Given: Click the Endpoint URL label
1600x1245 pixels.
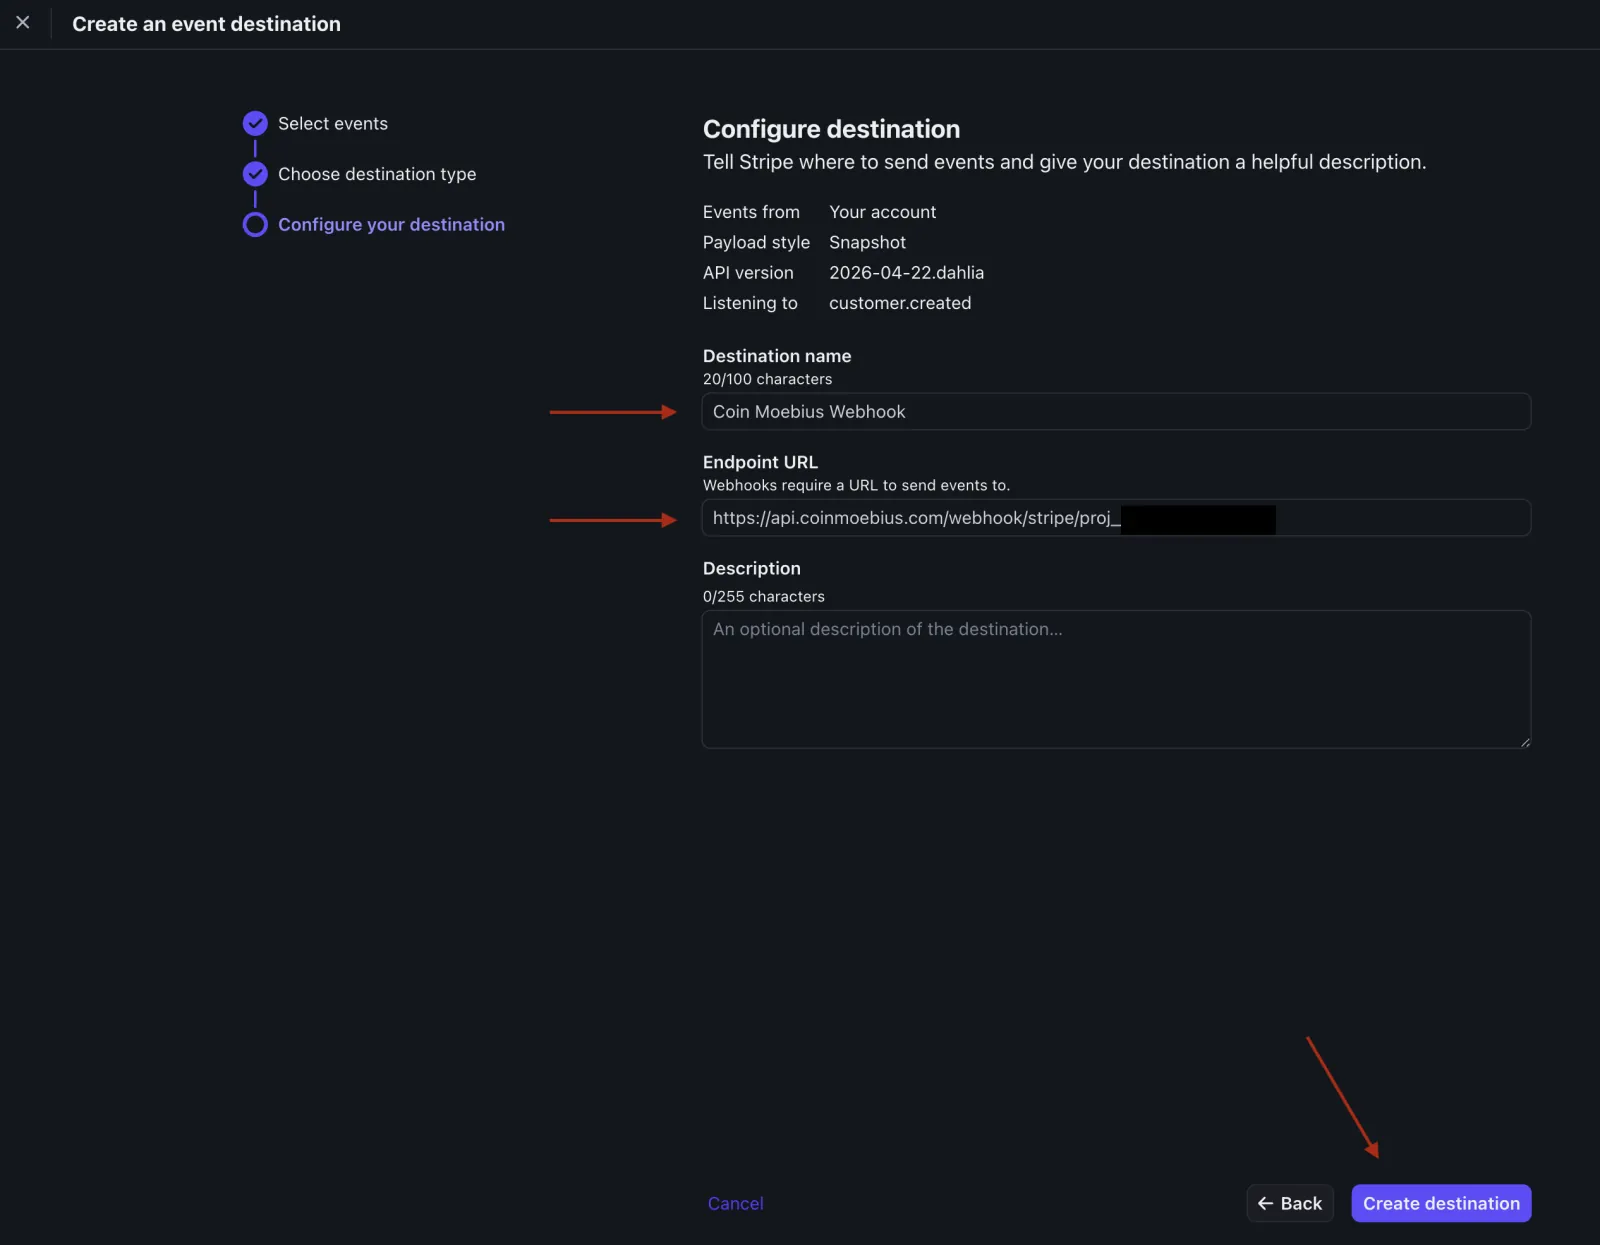Looking at the screenshot, I should (760, 462).
